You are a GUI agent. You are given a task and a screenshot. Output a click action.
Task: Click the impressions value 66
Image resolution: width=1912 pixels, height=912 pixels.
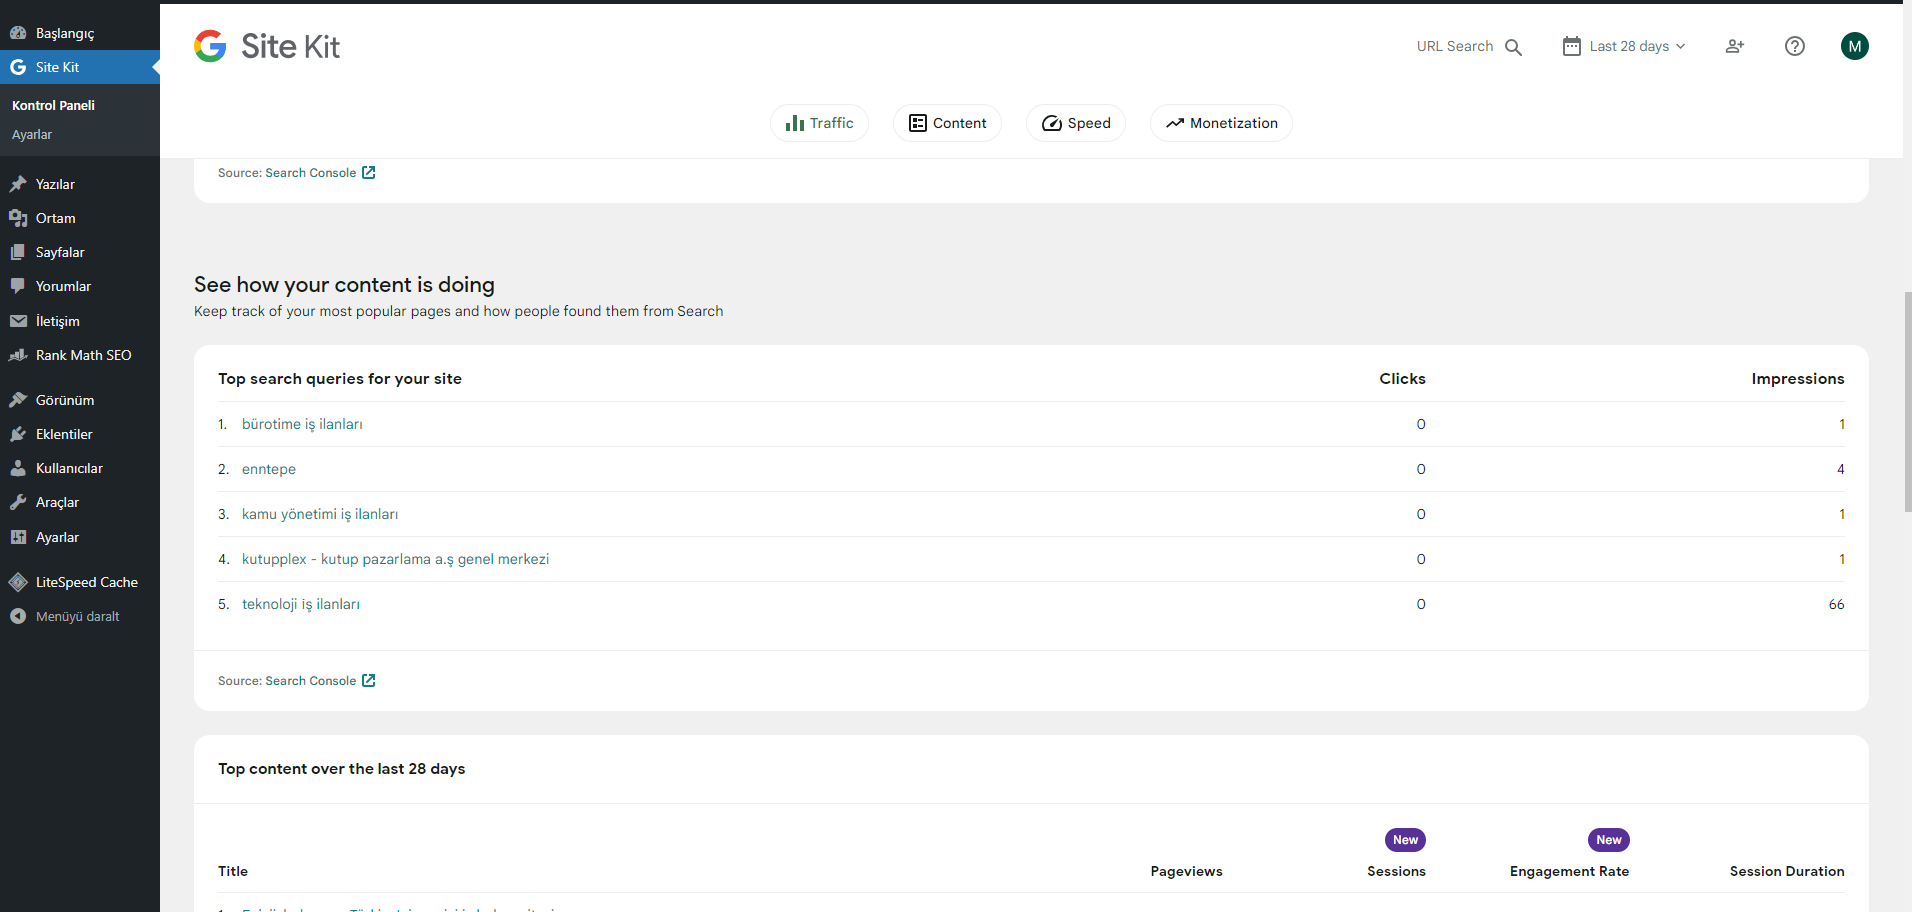coord(1837,604)
